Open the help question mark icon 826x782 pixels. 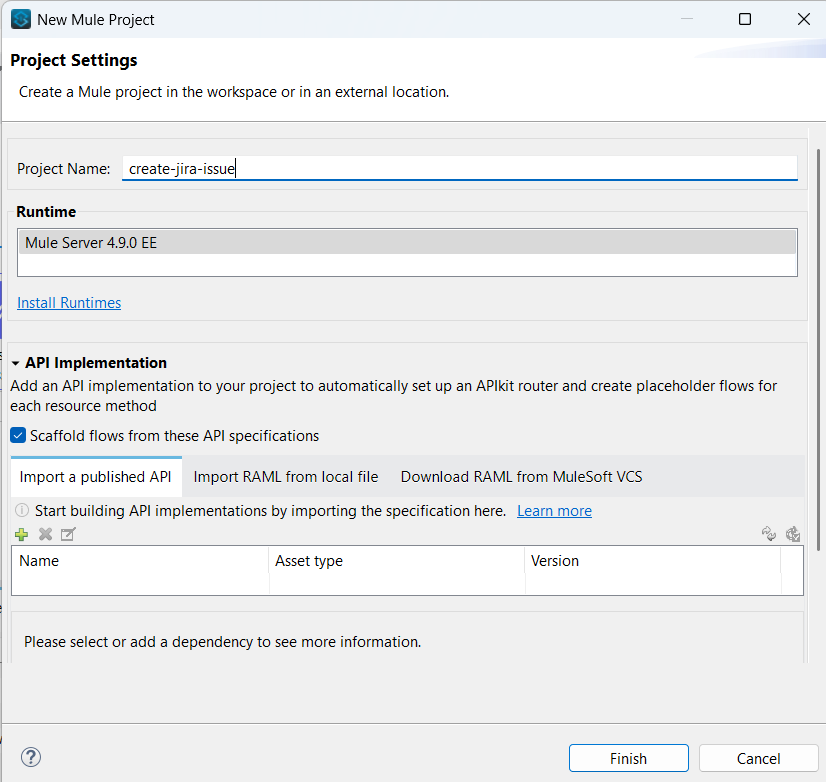pyautogui.click(x=31, y=757)
